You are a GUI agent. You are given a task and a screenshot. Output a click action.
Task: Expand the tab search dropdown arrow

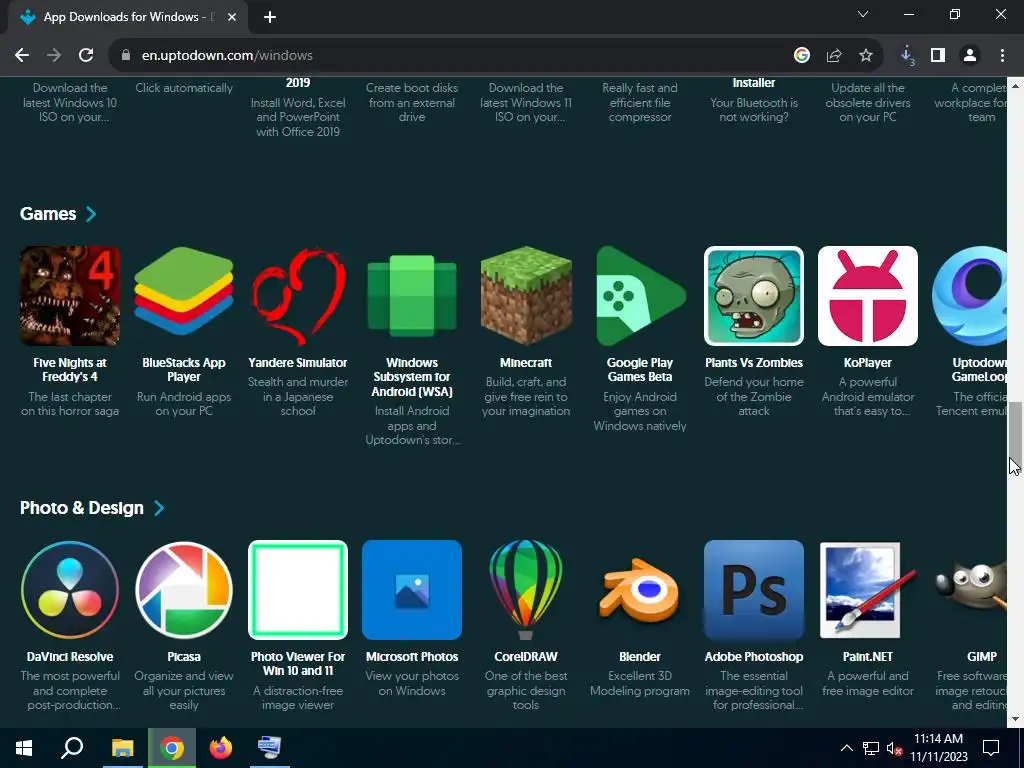click(863, 14)
